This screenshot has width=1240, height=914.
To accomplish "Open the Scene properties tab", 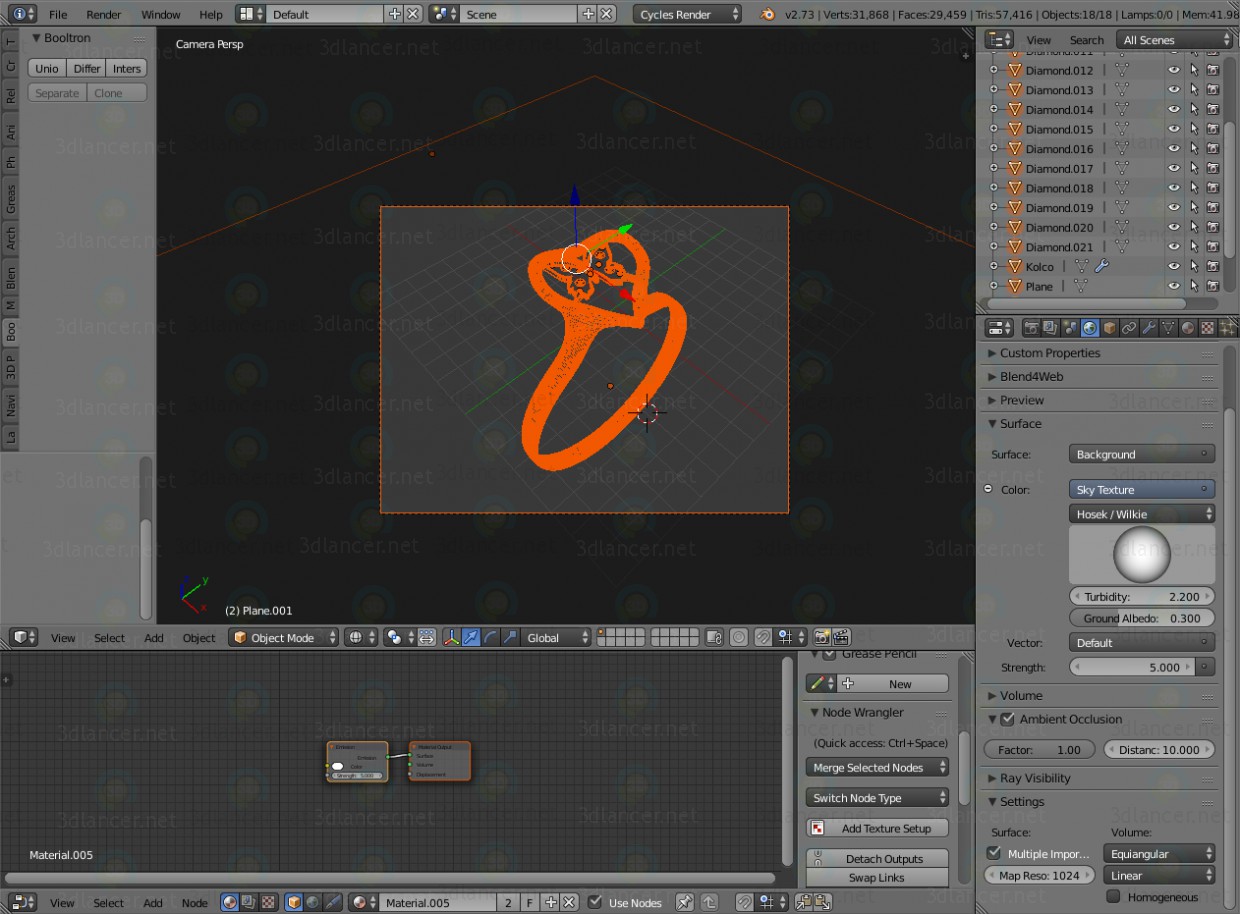I will pyautogui.click(x=1070, y=328).
